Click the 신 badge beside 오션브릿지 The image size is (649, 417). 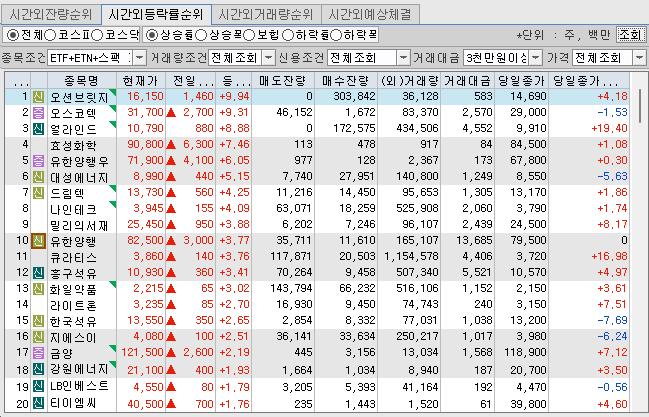pos(38,97)
